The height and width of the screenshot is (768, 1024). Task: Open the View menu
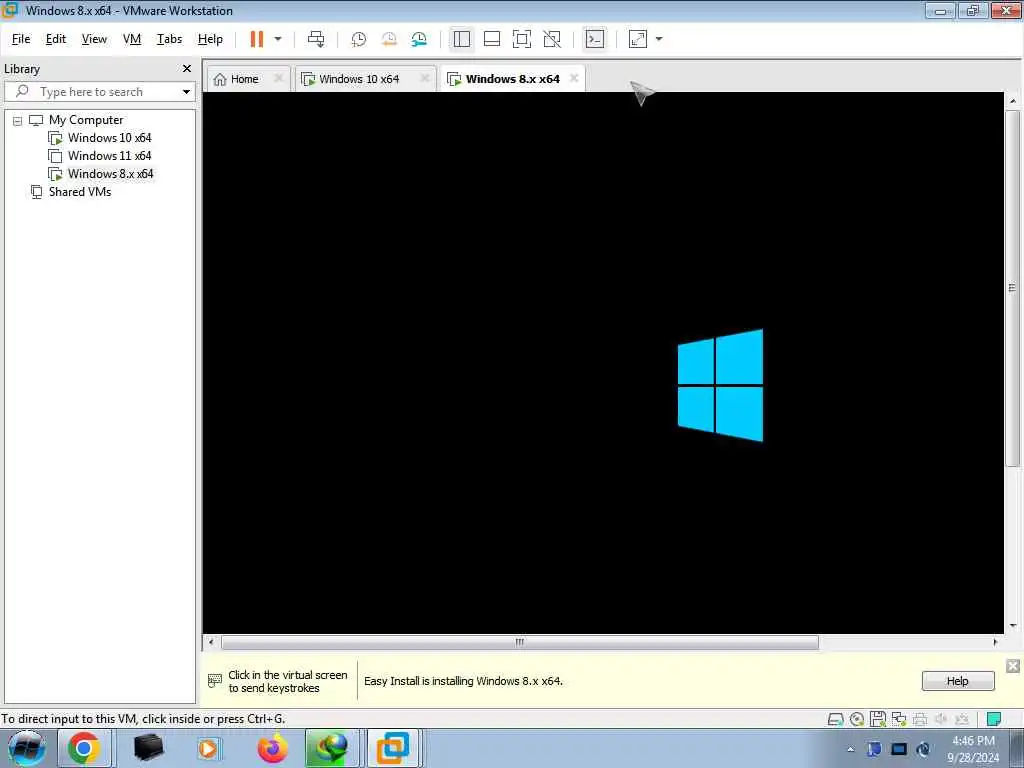coord(94,39)
